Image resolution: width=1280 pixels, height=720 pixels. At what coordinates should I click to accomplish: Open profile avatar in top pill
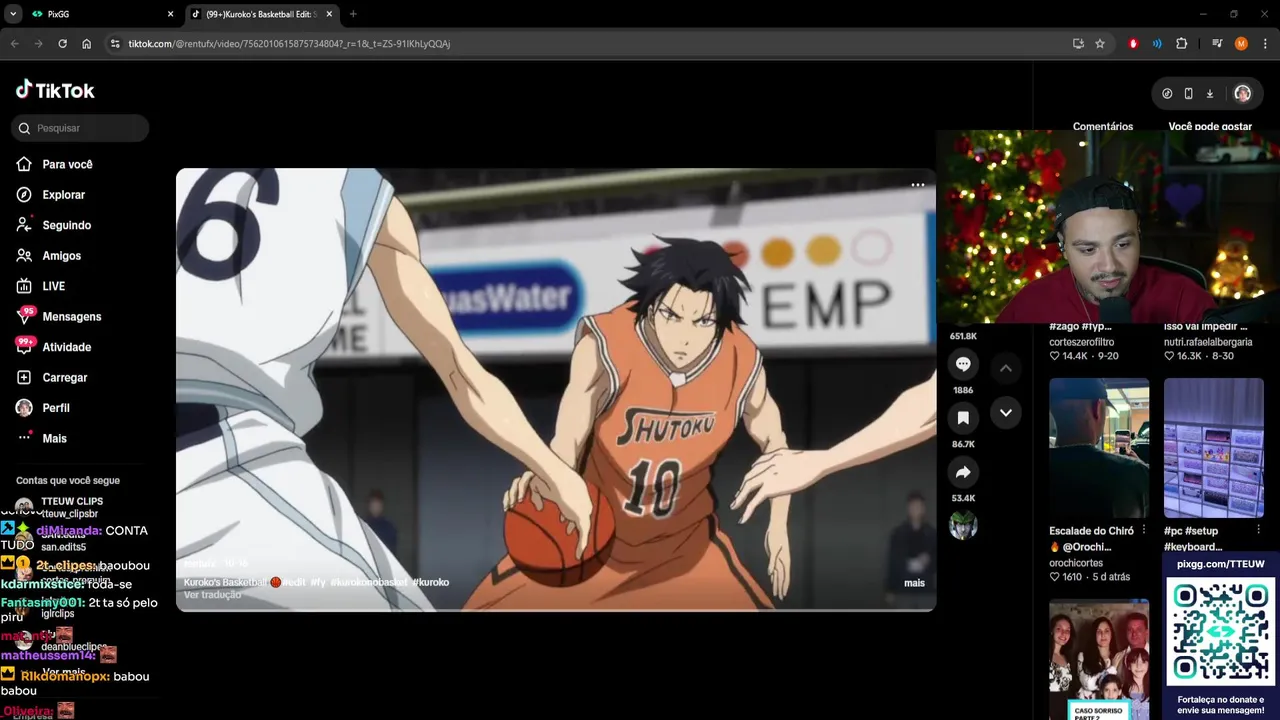point(1242,93)
